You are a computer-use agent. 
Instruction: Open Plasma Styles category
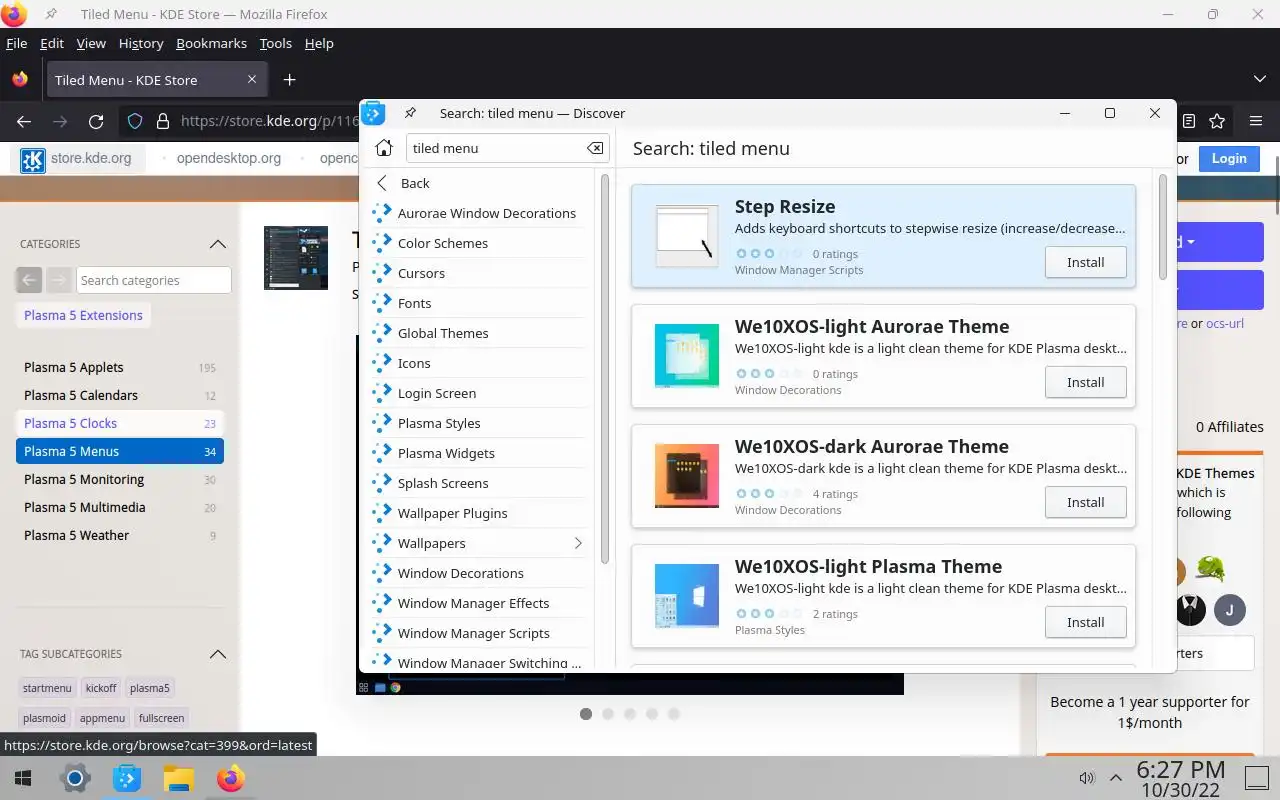pos(477,423)
